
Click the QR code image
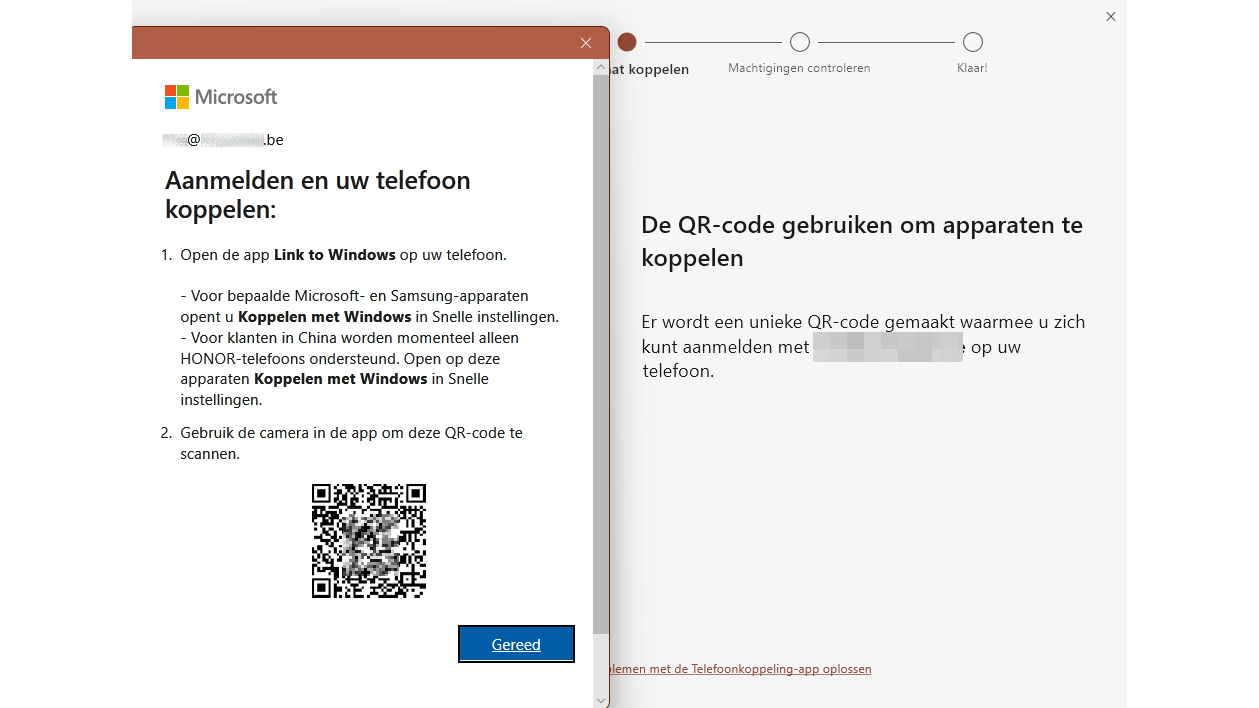368,540
